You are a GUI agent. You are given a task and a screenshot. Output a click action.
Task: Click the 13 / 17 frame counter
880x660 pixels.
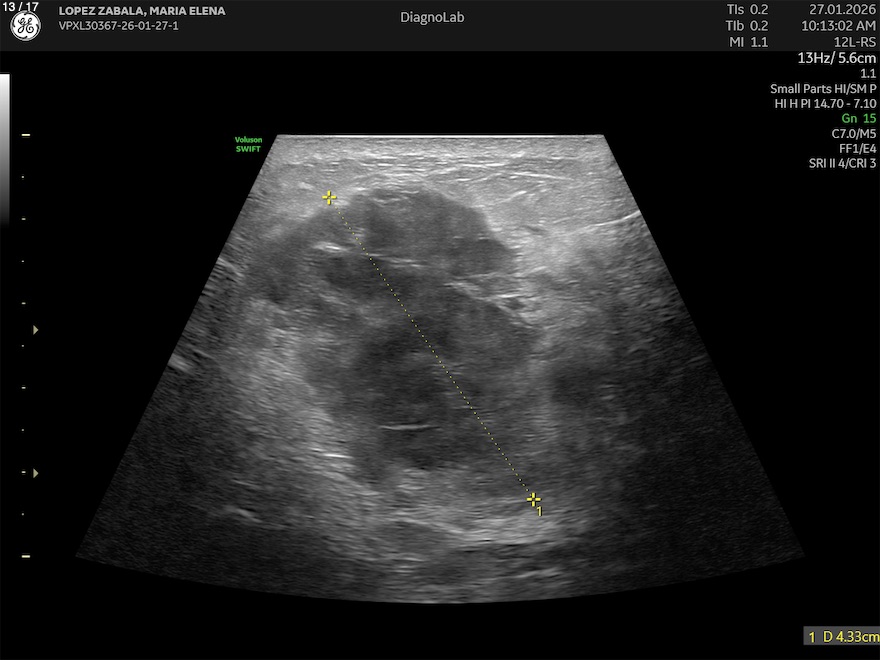pyautogui.click(x=22, y=7)
